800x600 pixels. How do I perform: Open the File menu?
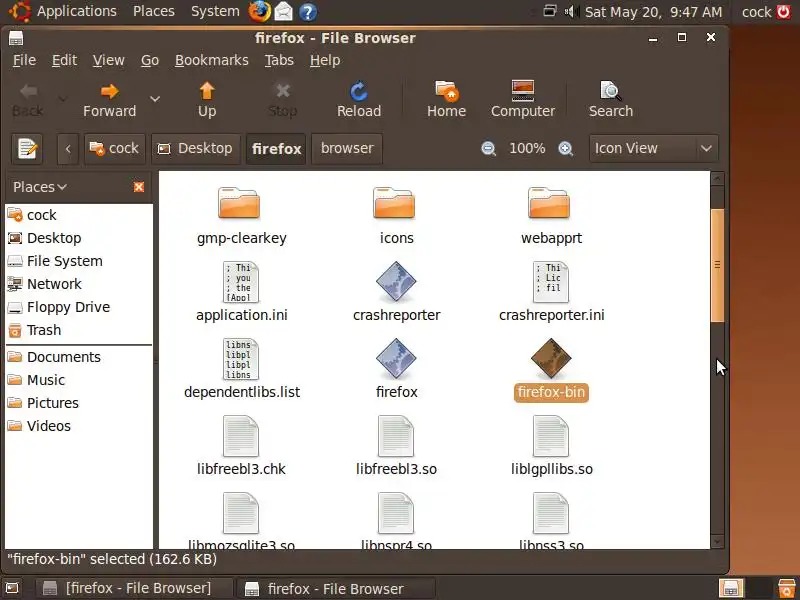[x=24, y=60]
